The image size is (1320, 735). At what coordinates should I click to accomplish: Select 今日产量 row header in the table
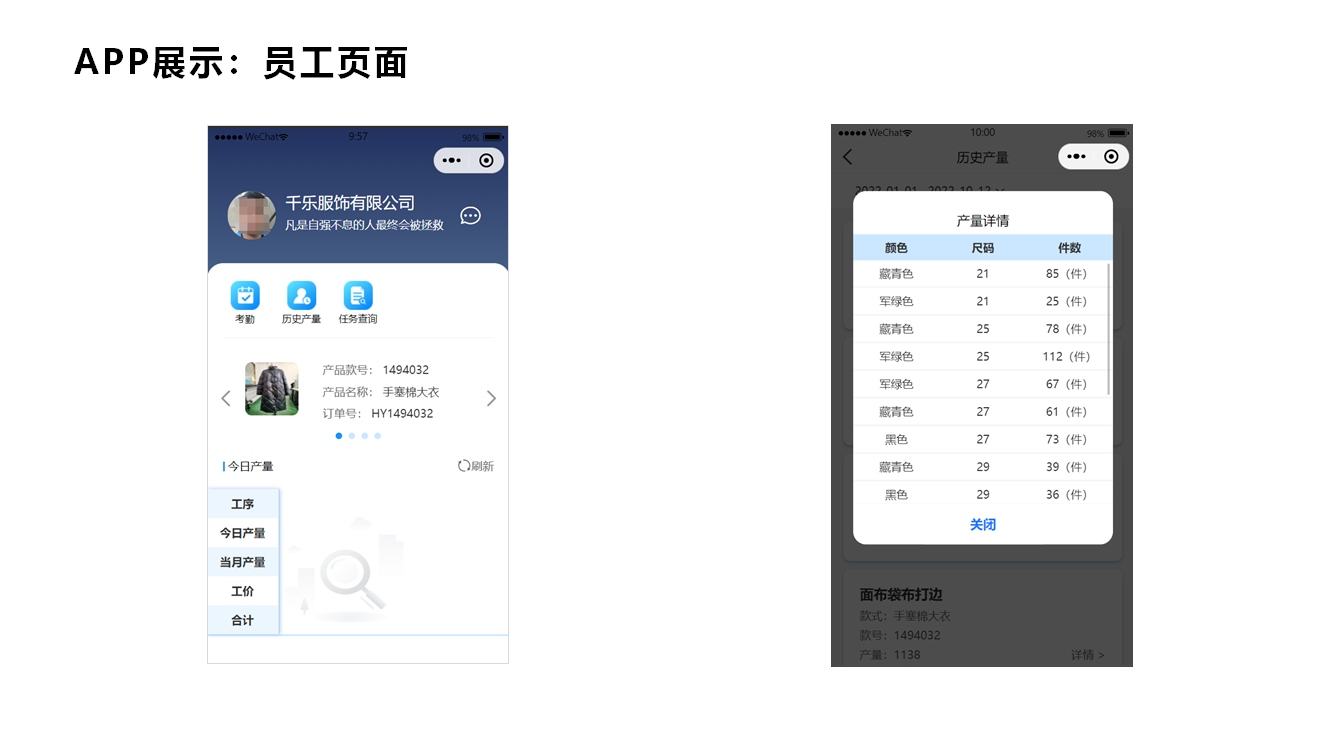(243, 533)
